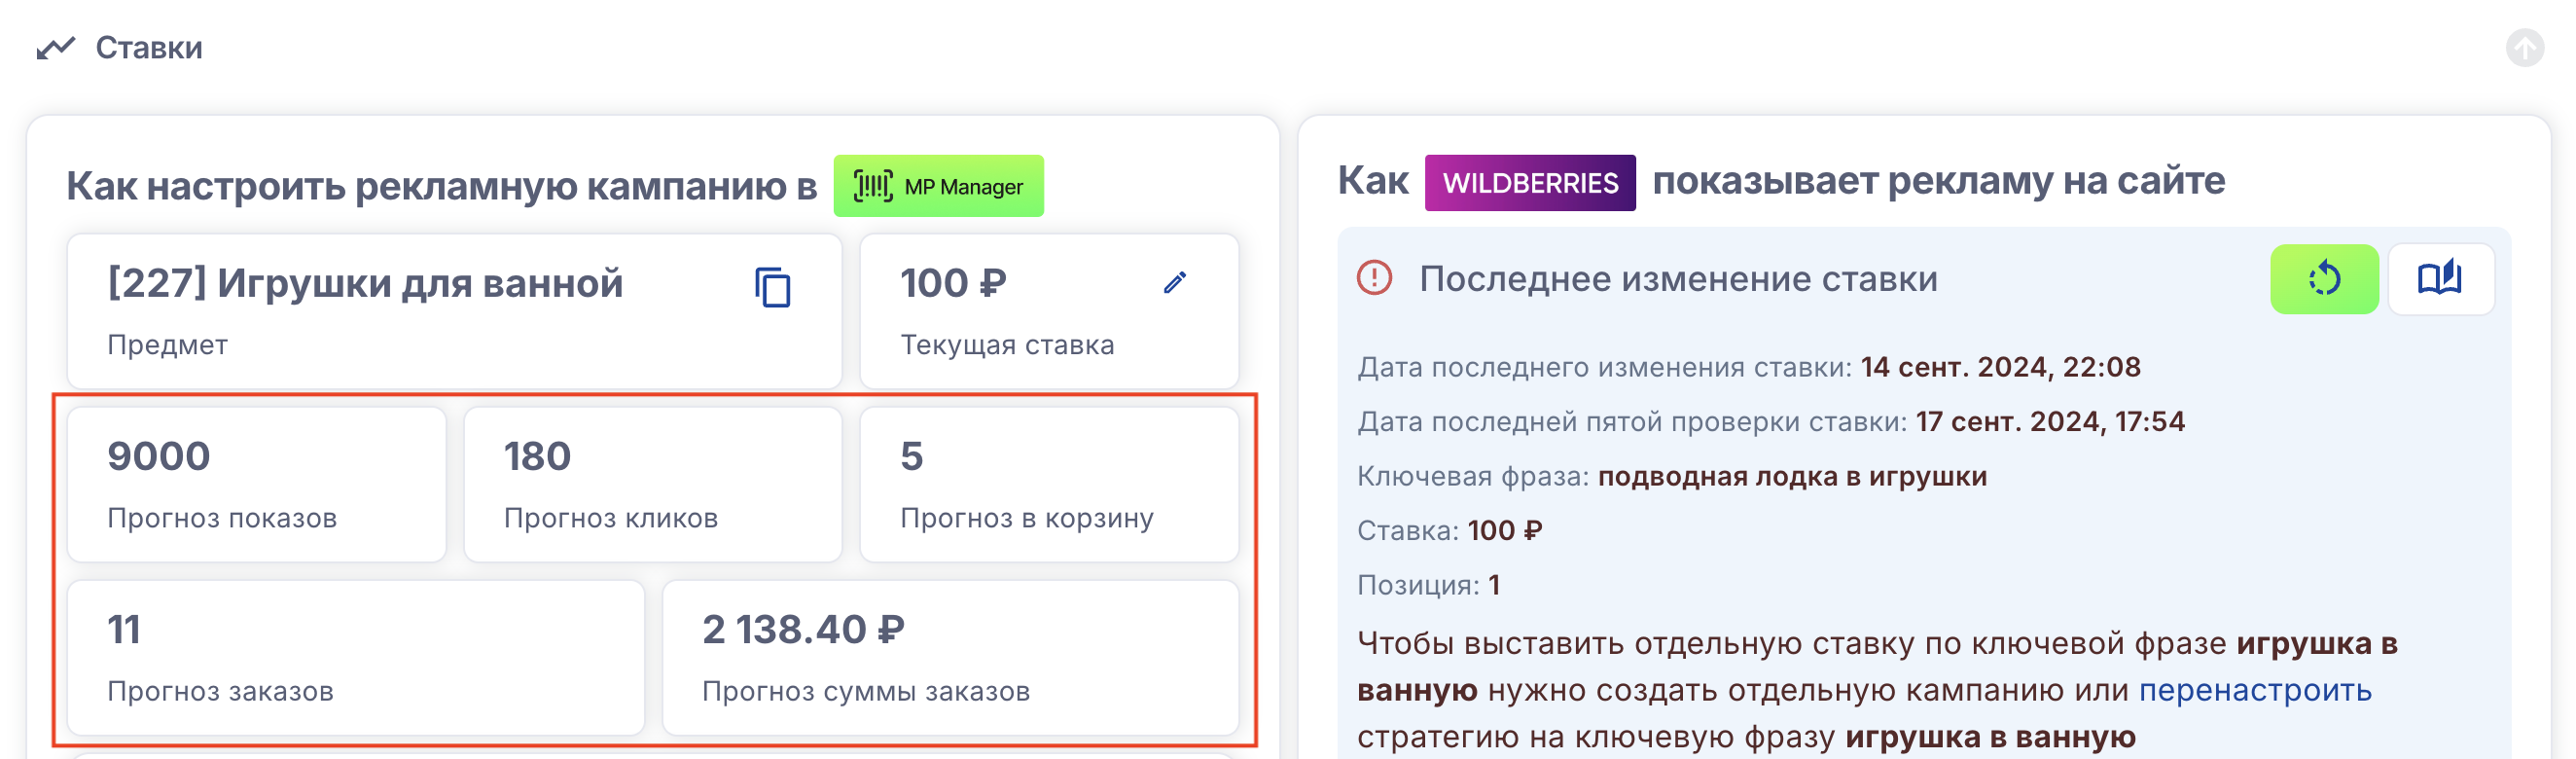Edit current bid with pencil icon

pyautogui.click(x=1175, y=283)
